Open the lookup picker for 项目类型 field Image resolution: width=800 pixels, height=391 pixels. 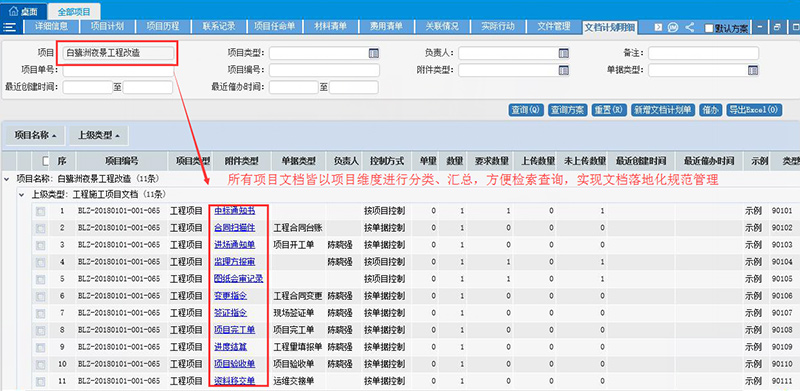click(x=373, y=53)
